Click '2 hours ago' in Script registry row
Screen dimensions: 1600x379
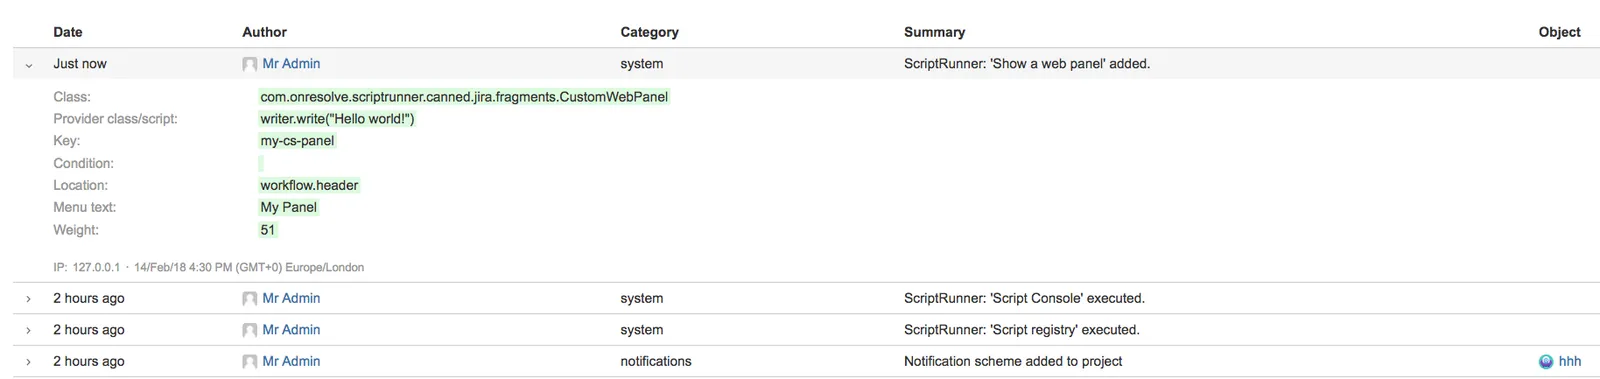pos(89,330)
